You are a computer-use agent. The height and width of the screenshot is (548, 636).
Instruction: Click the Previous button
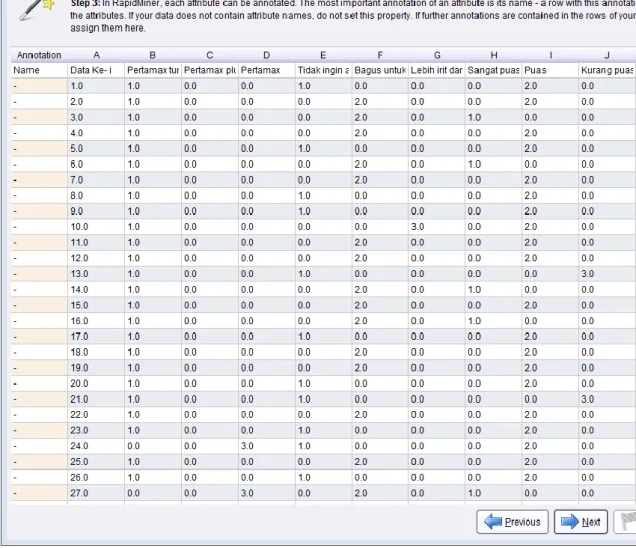pyautogui.click(x=512, y=522)
